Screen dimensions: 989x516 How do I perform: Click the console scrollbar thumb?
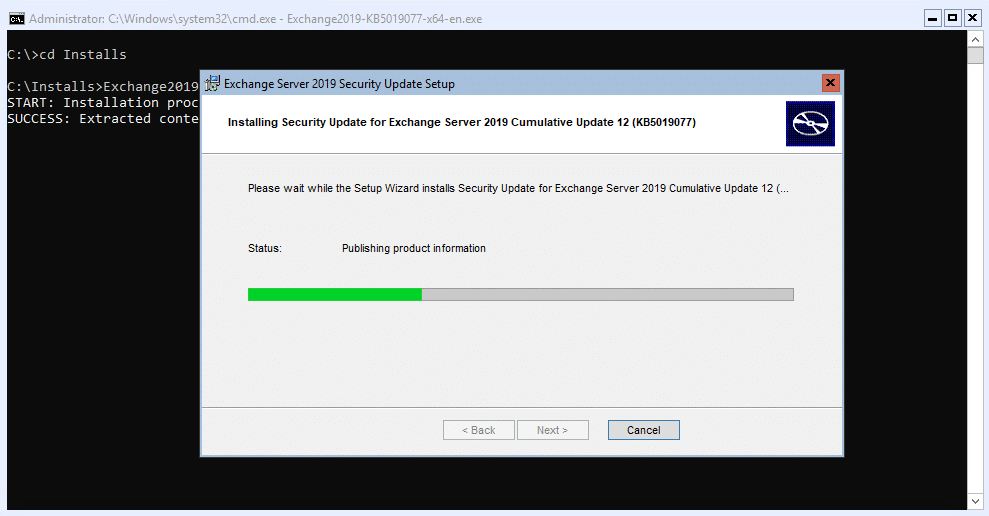point(975,56)
